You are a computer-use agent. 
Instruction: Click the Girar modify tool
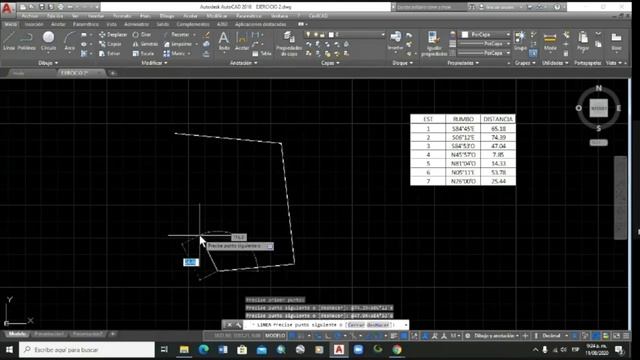tap(142, 35)
